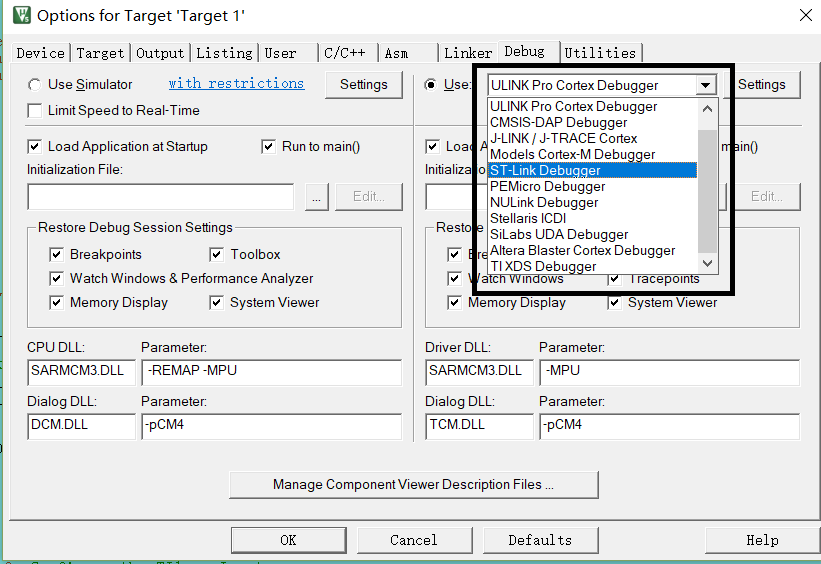Toggle Tracepoints checkbox
Image resolution: width=821 pixels, height=564 pixels.
coord(614,279)
